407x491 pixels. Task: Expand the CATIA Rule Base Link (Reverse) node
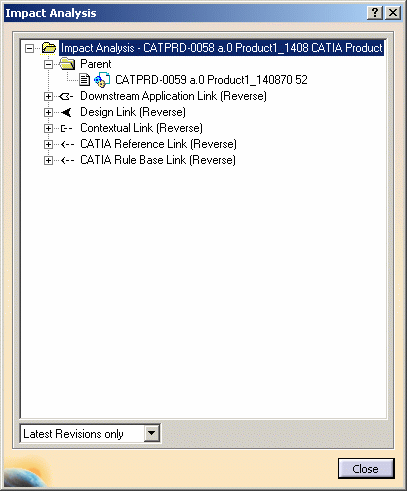click(x=48, y=160)
